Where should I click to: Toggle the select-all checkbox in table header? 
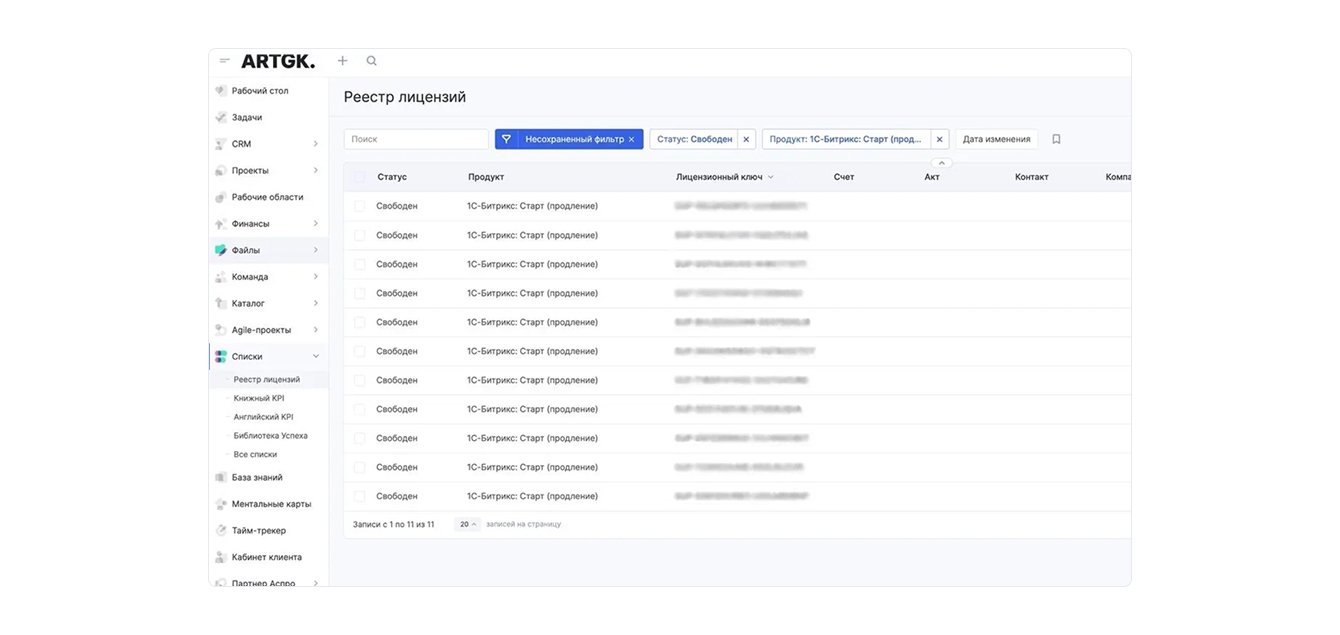click(360, 177)
